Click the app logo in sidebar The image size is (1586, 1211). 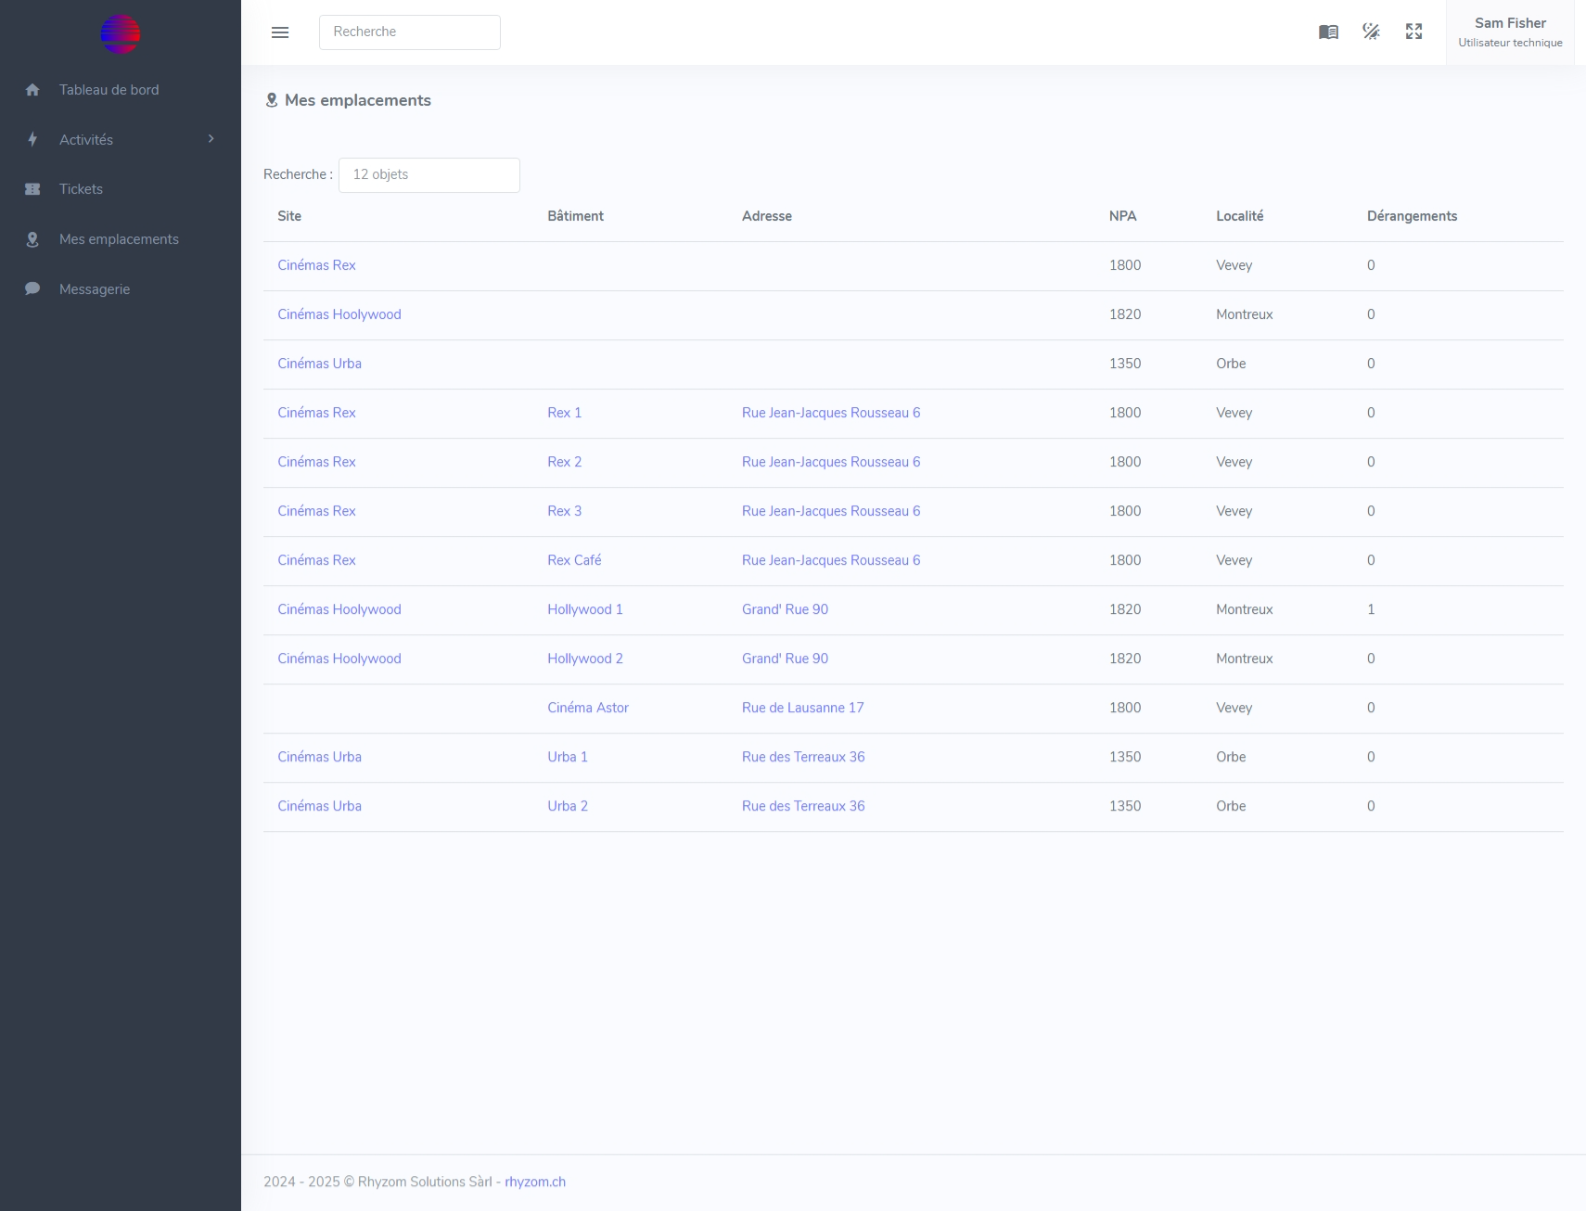pyautogui.click(x=120, y=34)
